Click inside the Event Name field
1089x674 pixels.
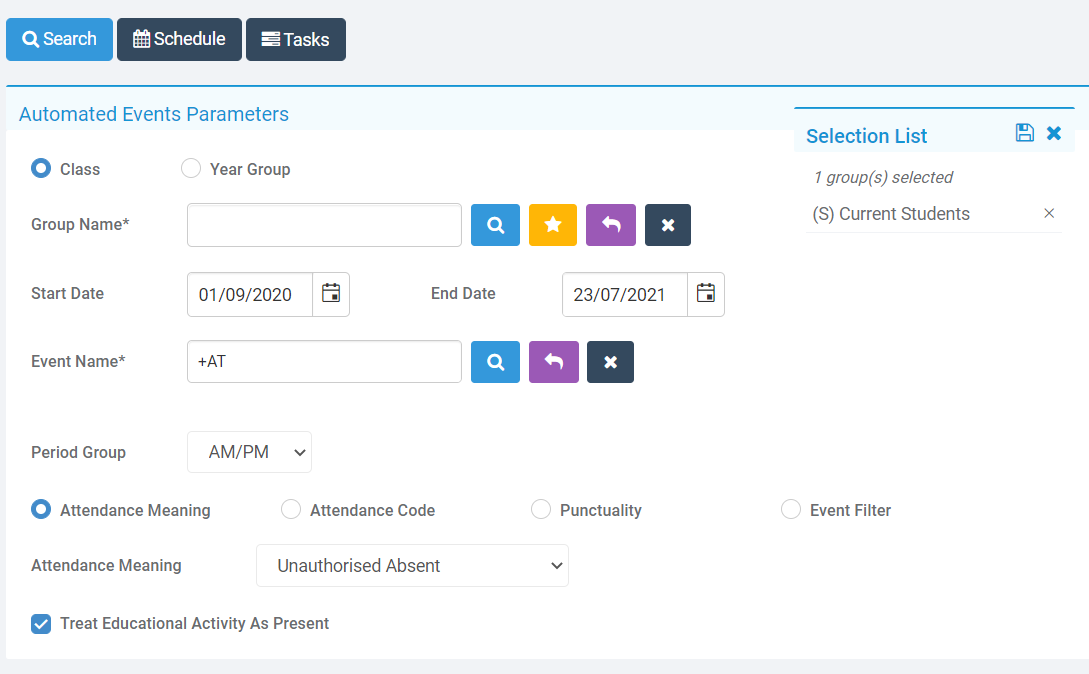[324, 361]
